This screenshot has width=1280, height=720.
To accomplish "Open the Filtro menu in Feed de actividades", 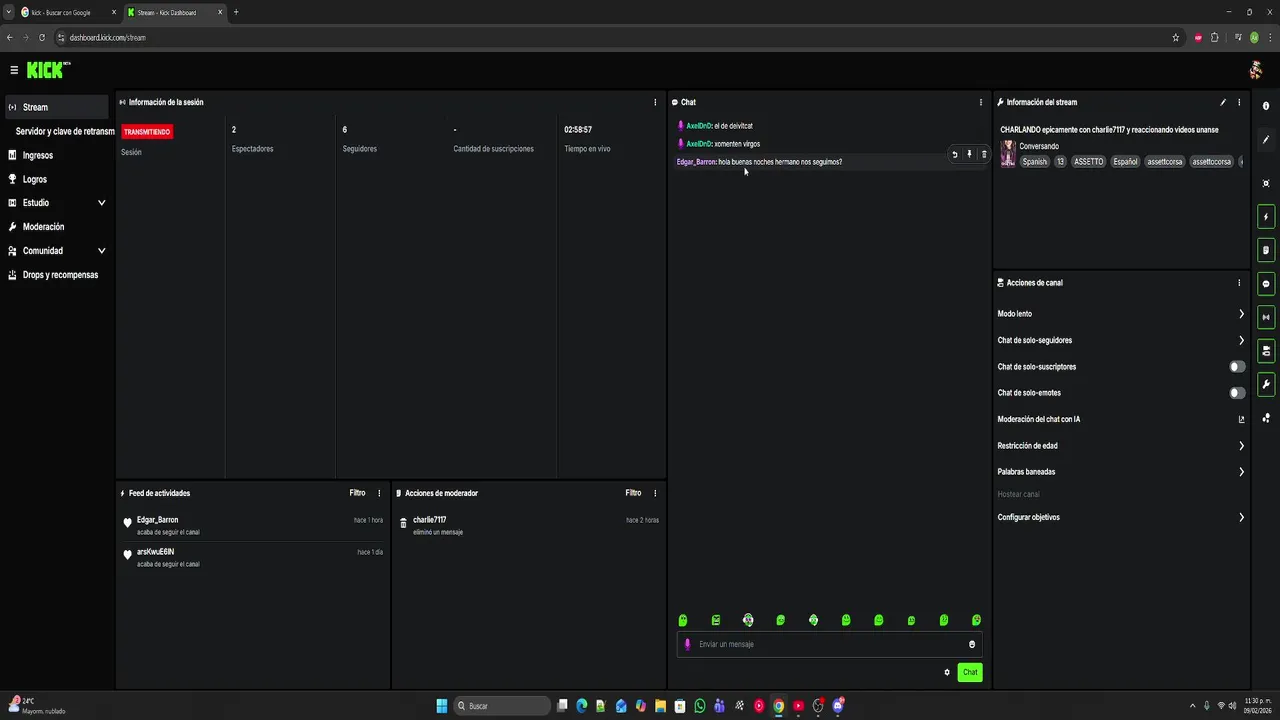I will pyautogui.click(x=357, y=493).
